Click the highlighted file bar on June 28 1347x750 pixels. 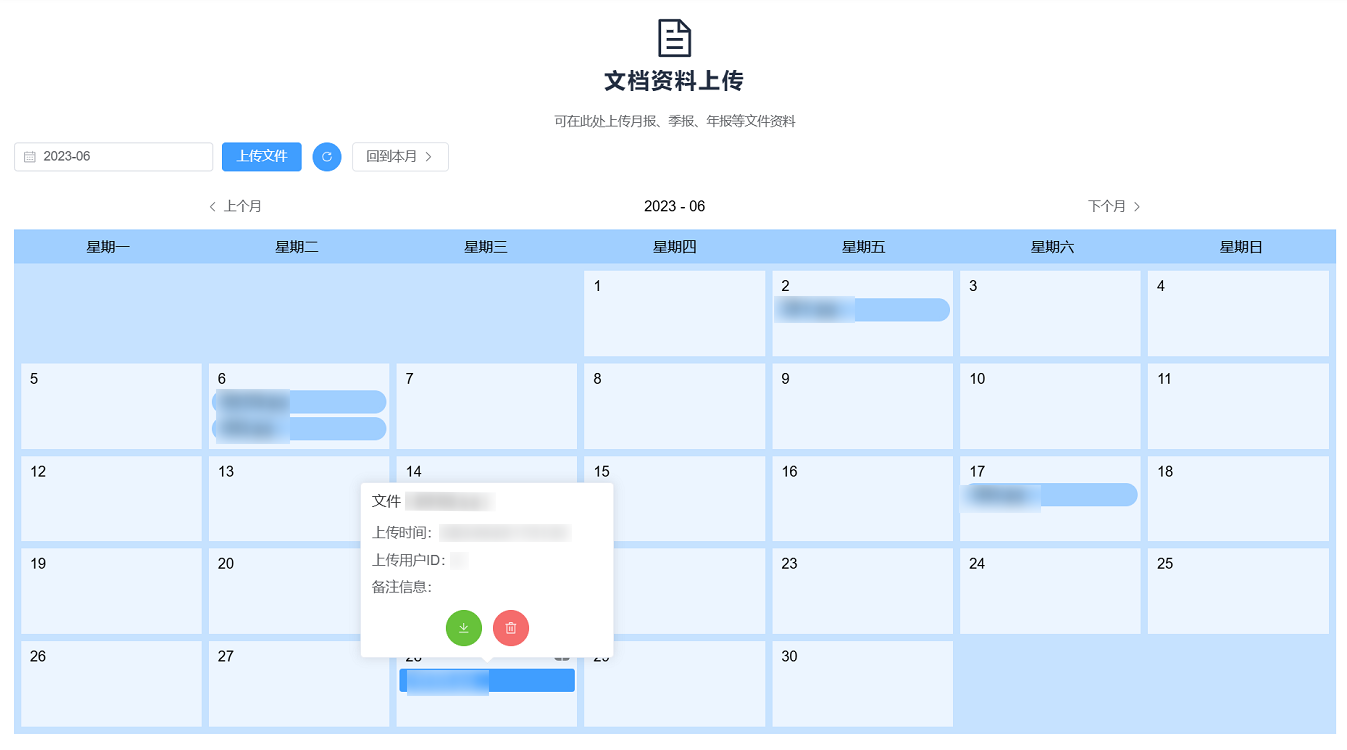(487, 680)
